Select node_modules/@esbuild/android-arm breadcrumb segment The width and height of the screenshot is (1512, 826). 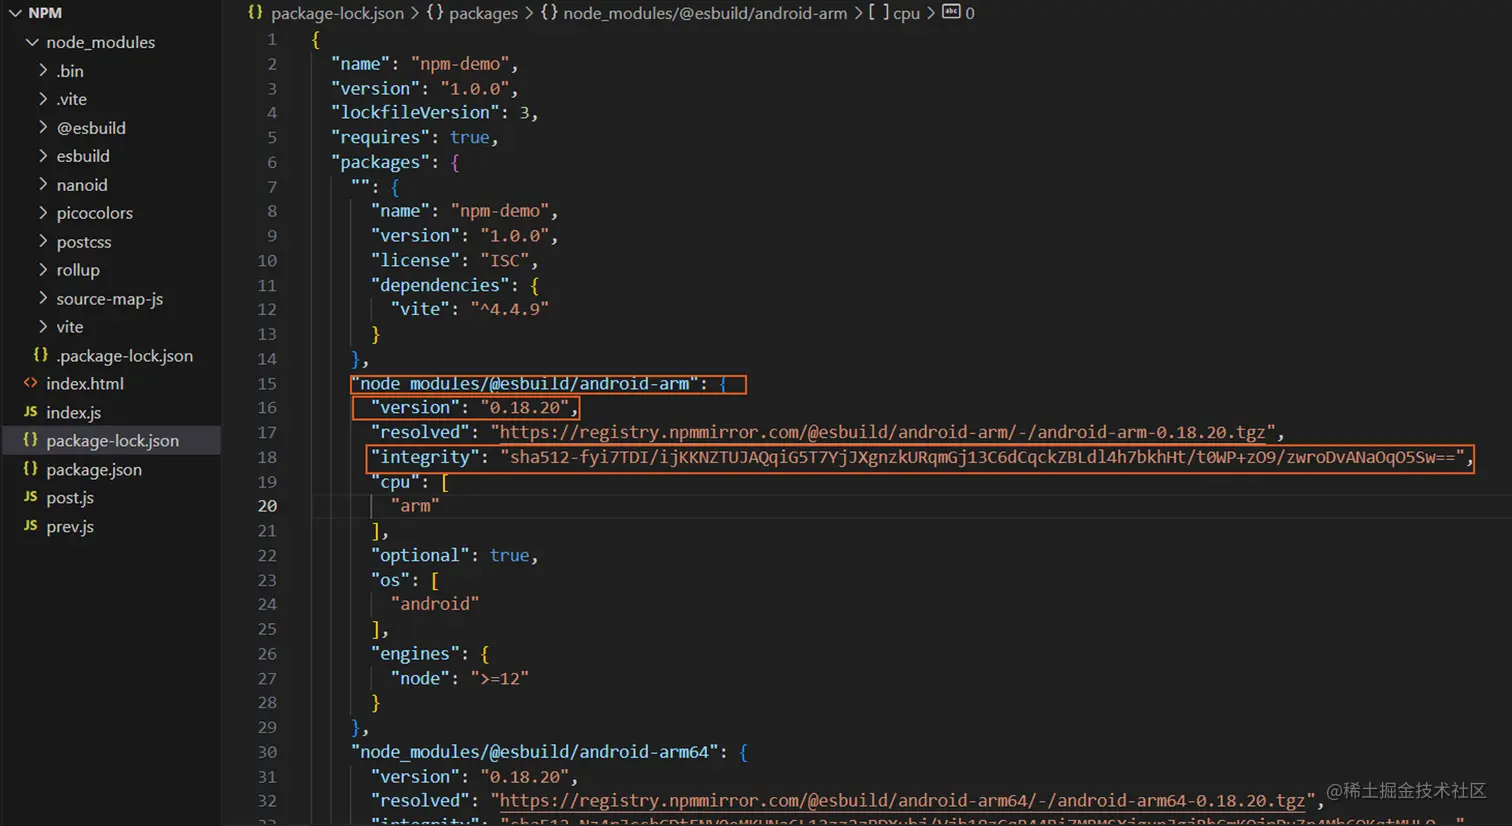705,13
